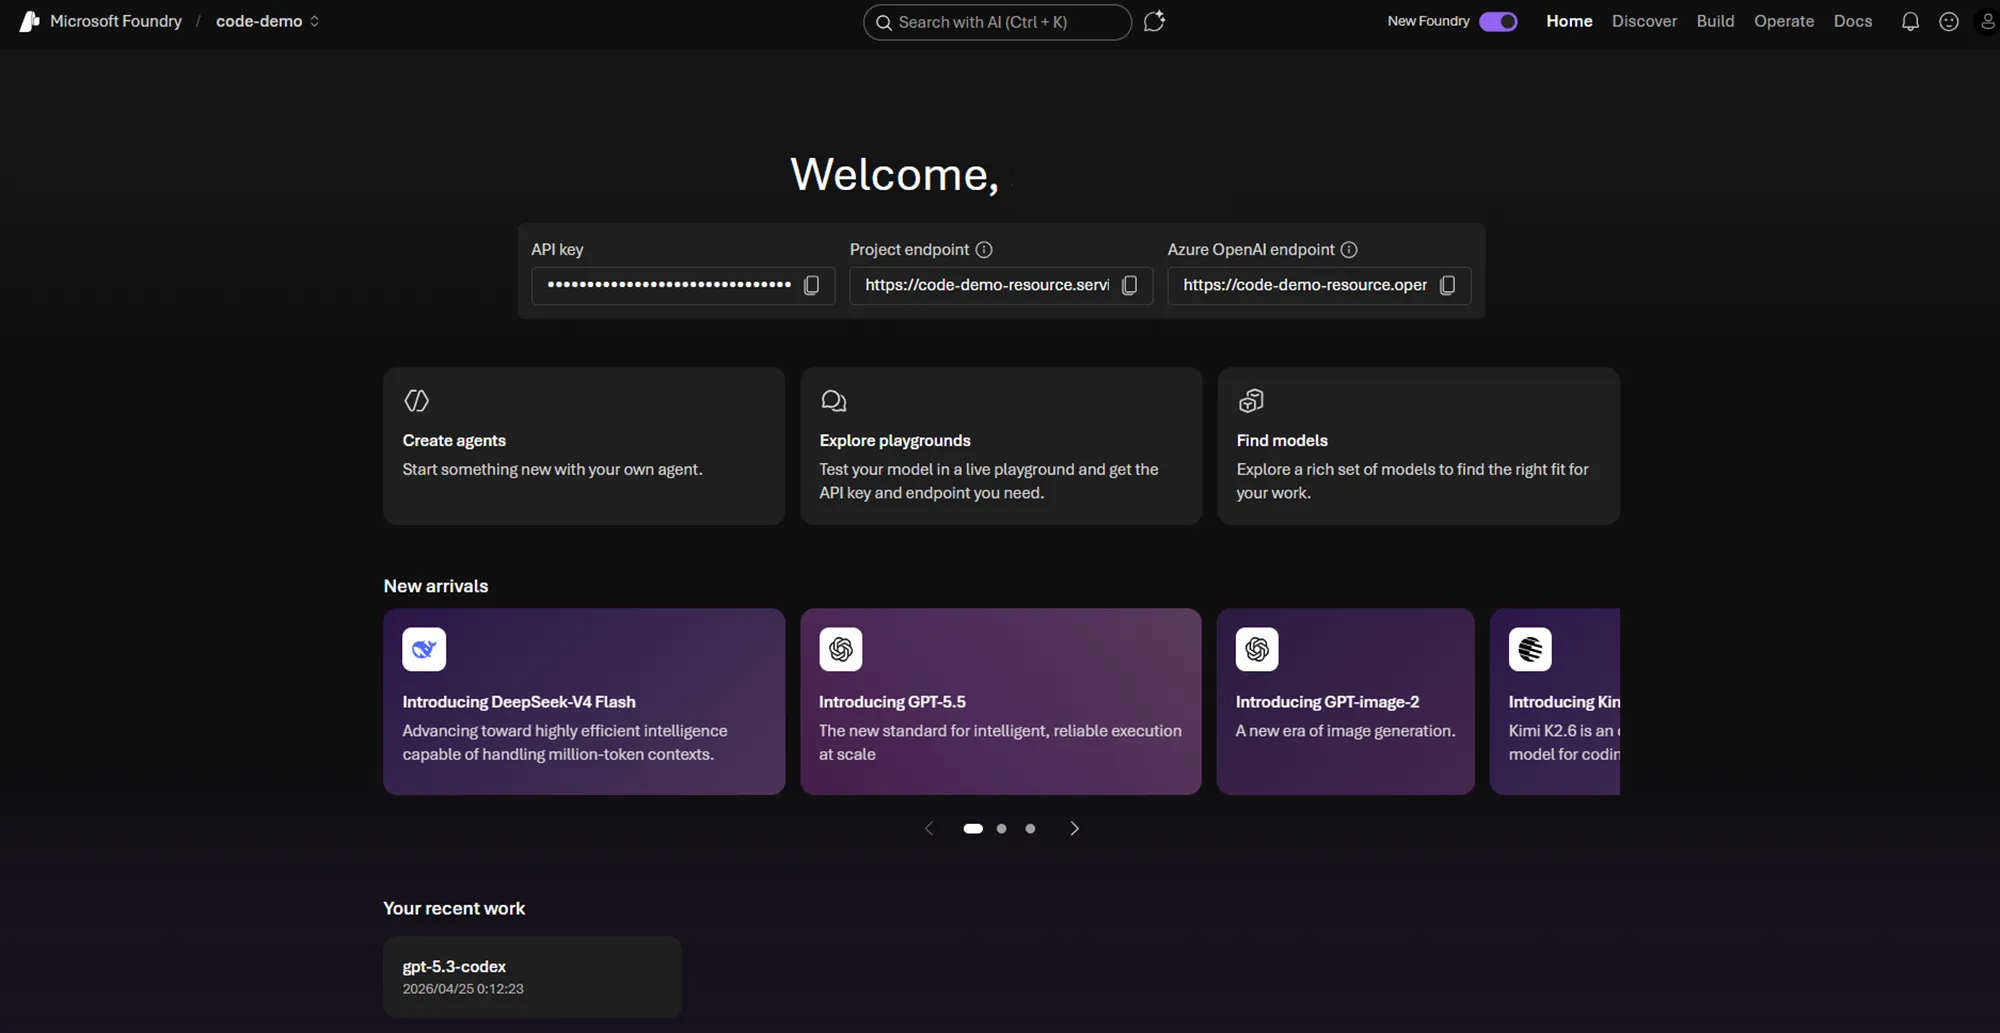Click the DeepSeek whale logo
This screenshot has width=2000, height=1033.
[x=424, y=649]
